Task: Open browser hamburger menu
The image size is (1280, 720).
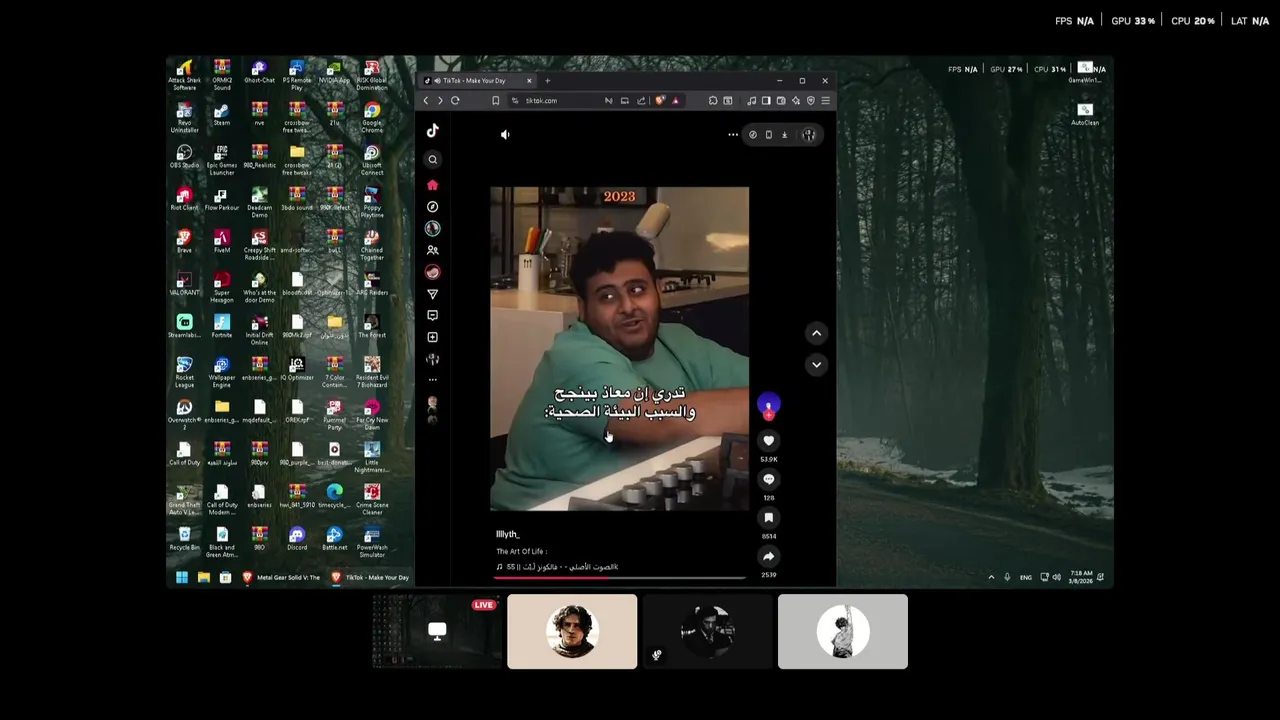Action: coord(825,100)
